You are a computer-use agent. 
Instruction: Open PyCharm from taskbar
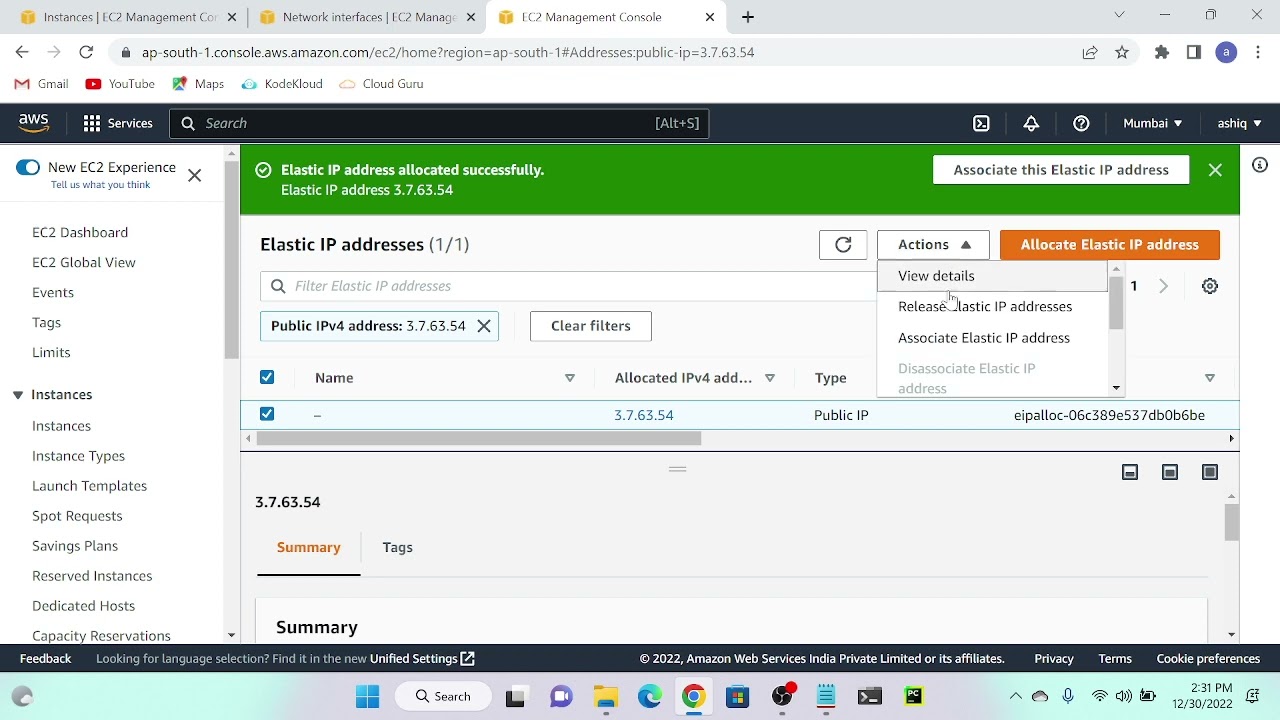click(x=914, y=697)
